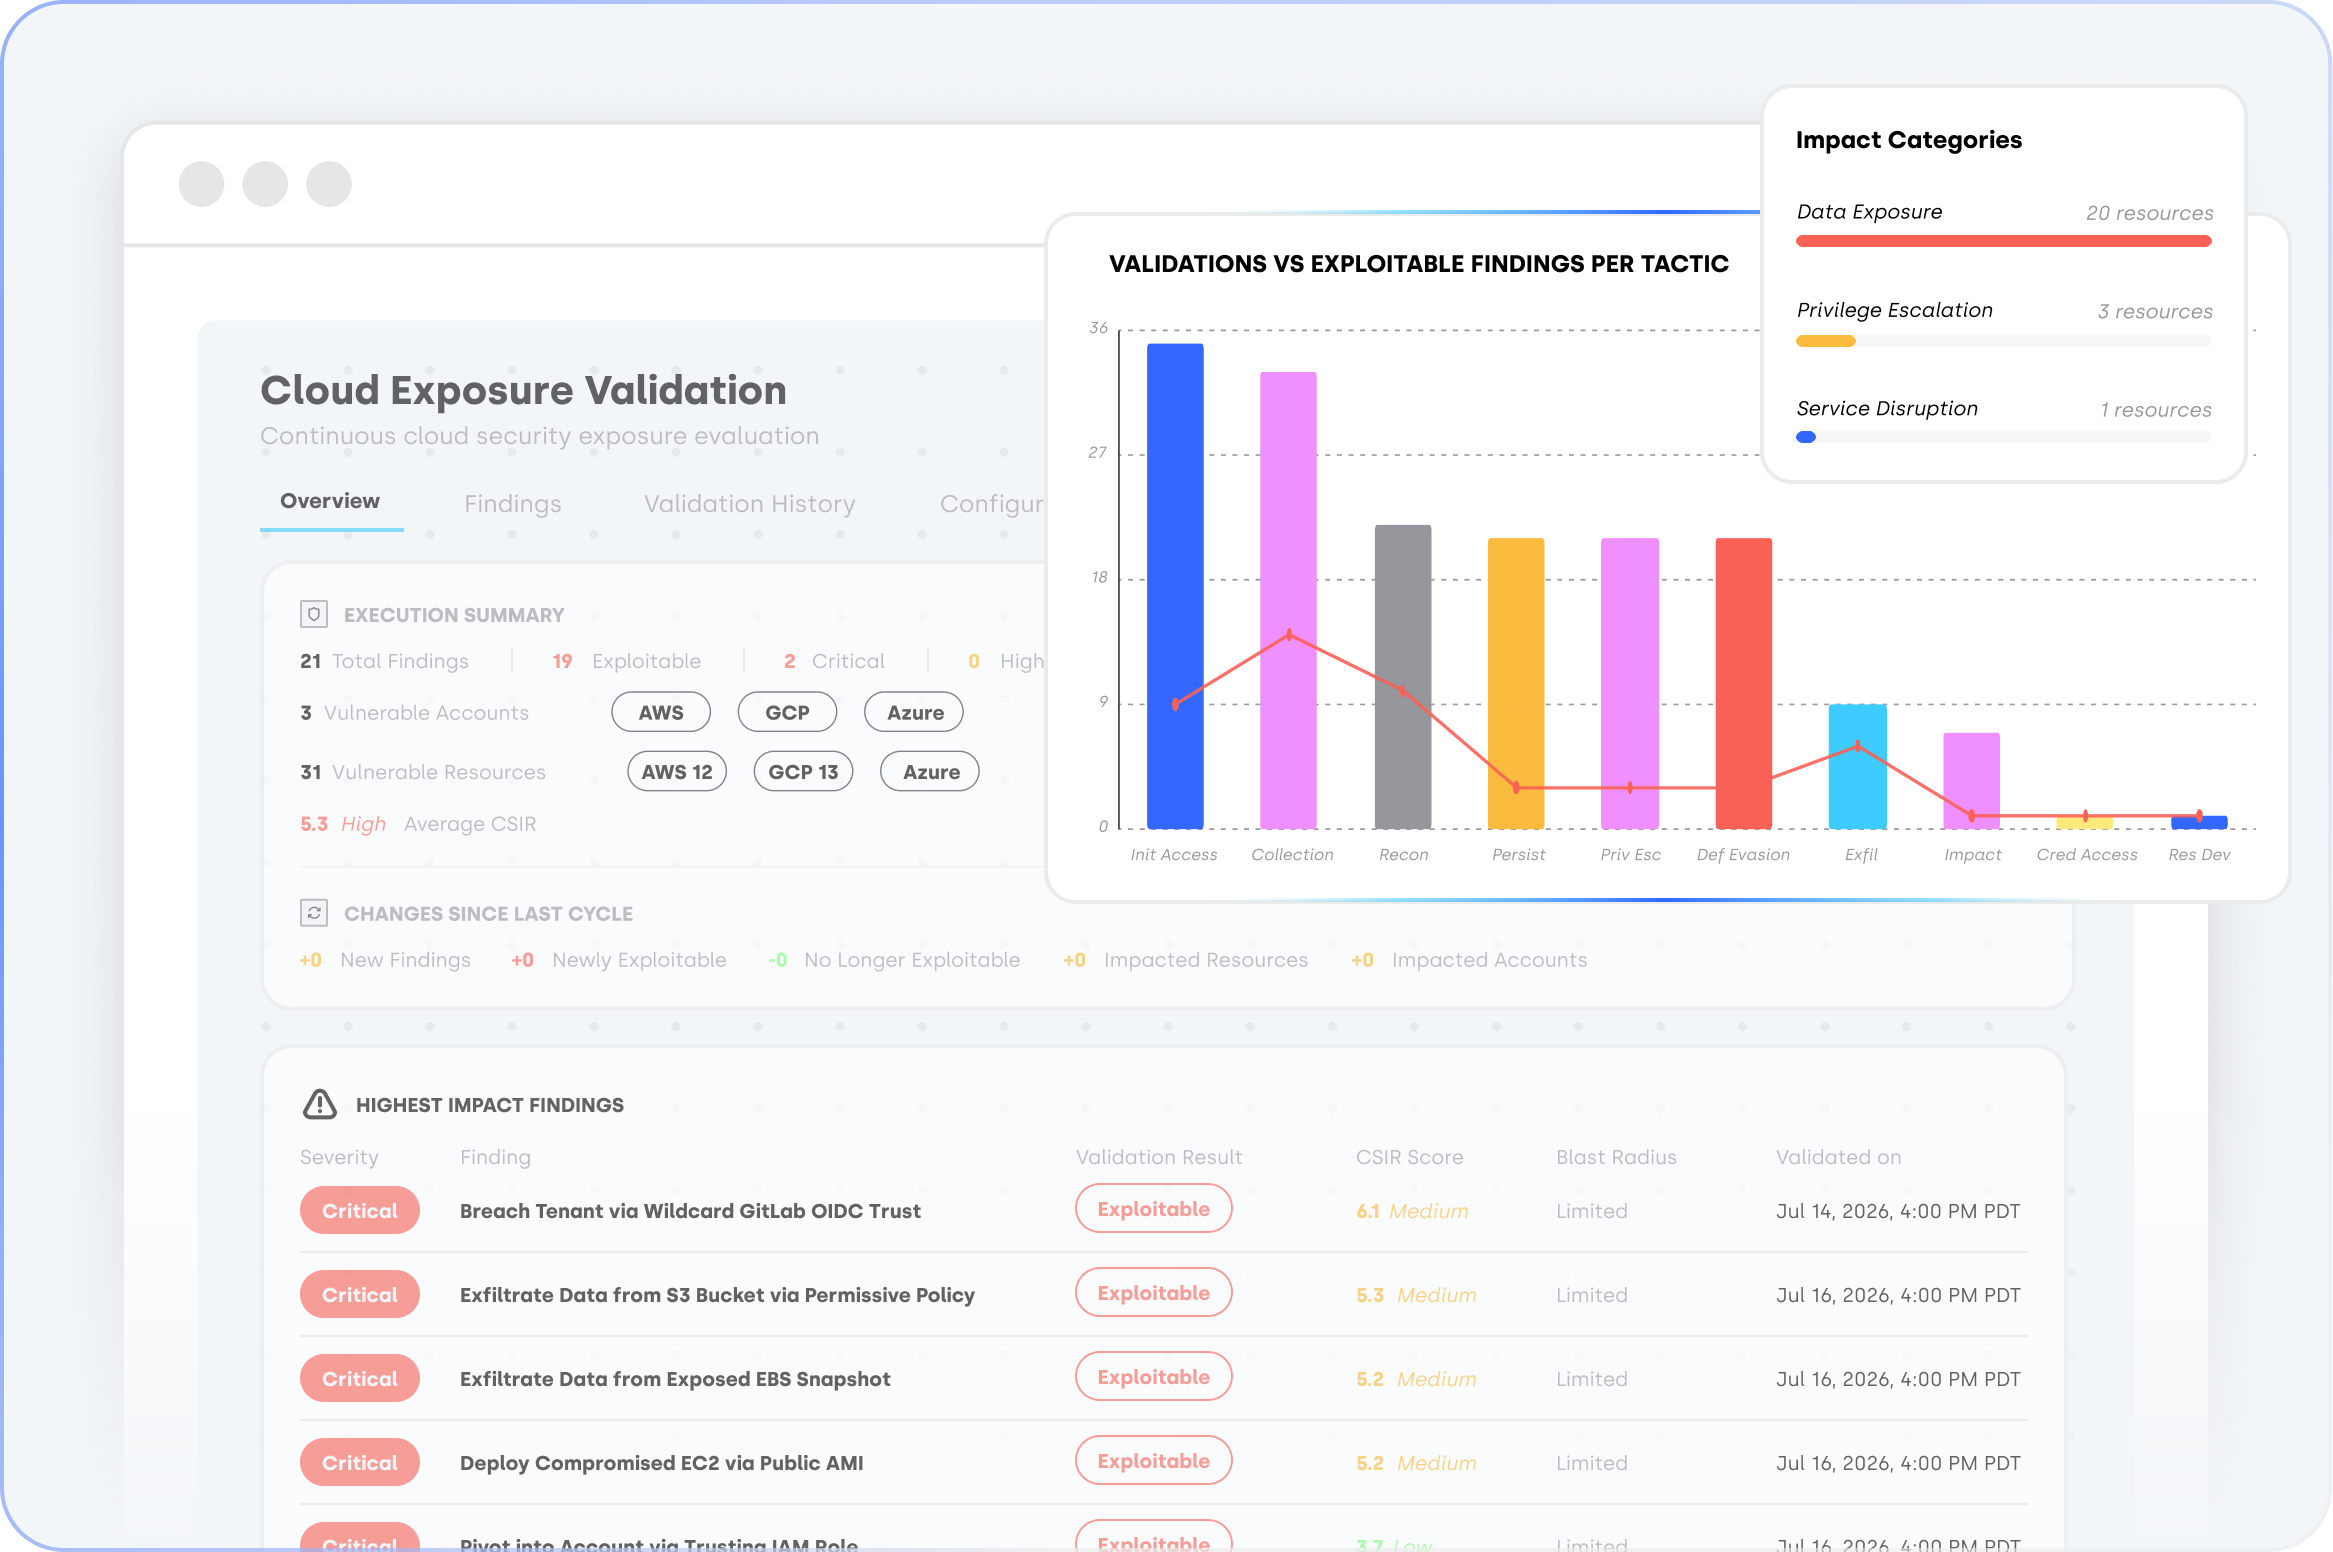
Task: Select the Azure vulnerable account pill
Action: 914,712
